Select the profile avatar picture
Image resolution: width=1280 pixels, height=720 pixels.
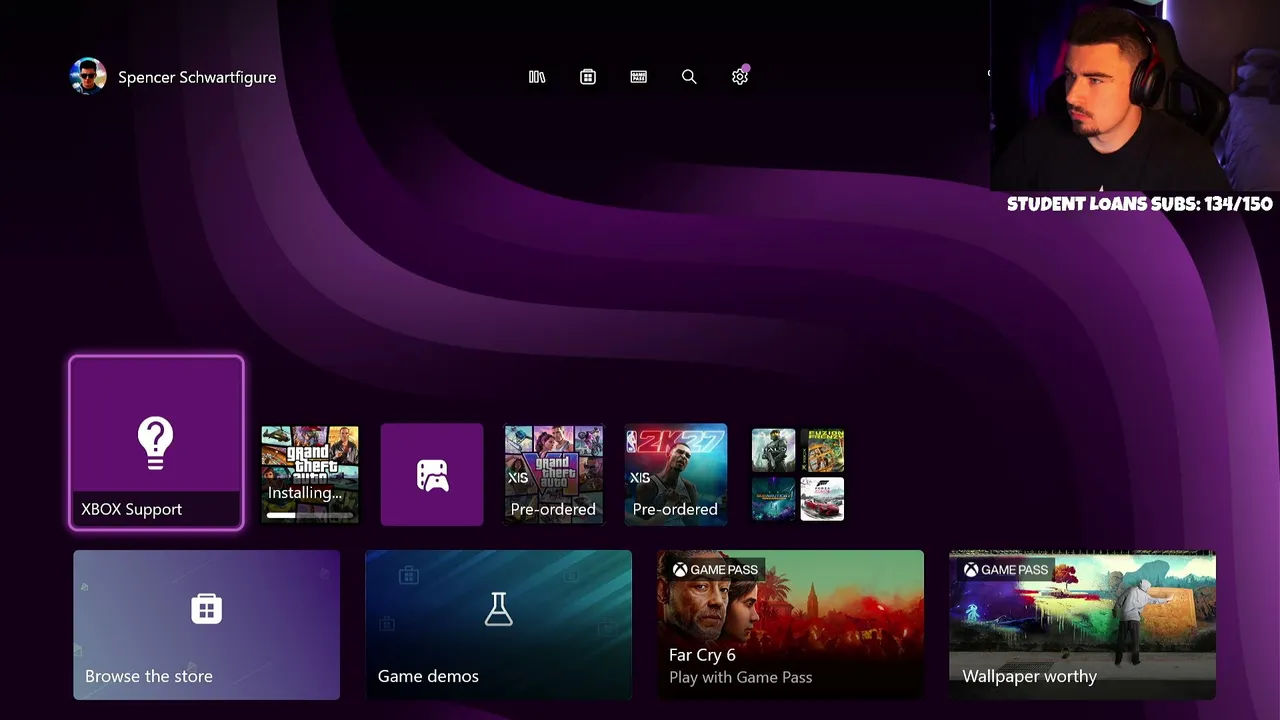(x=88, y=77)
